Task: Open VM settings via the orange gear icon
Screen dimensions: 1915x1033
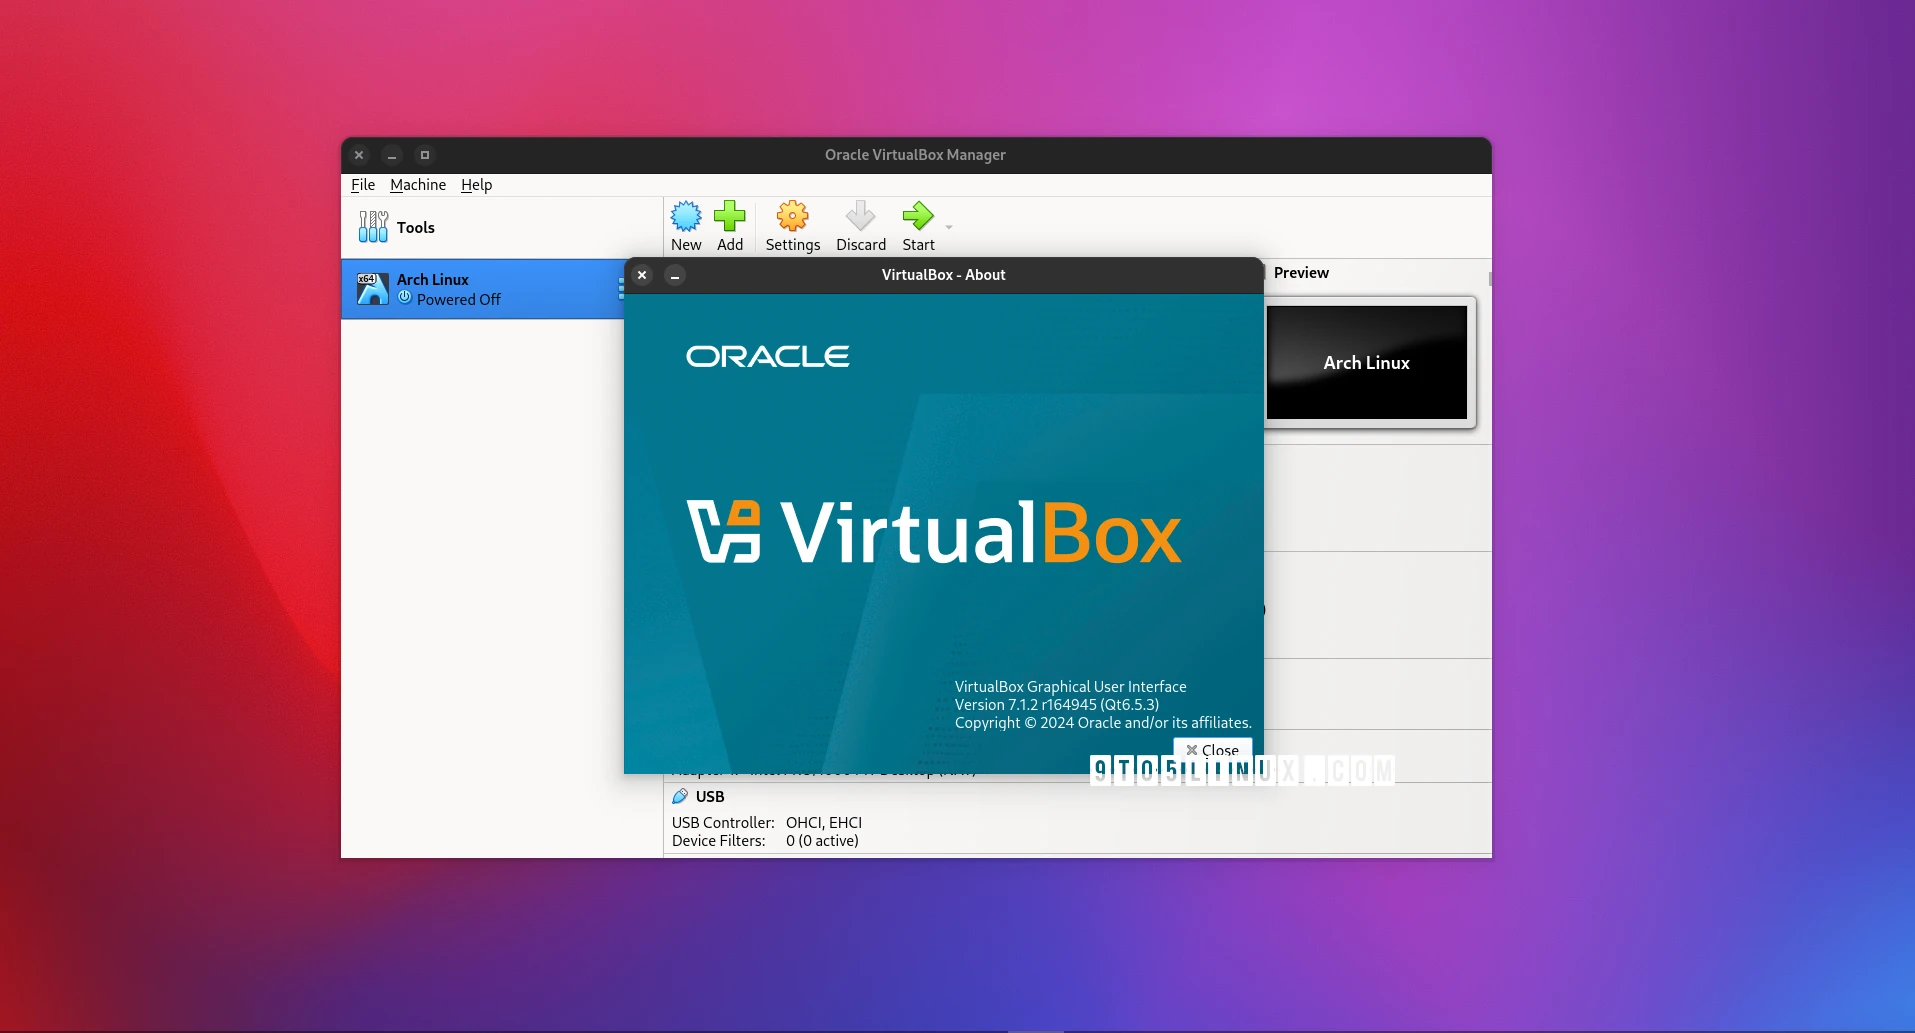Action: point(791,215)
